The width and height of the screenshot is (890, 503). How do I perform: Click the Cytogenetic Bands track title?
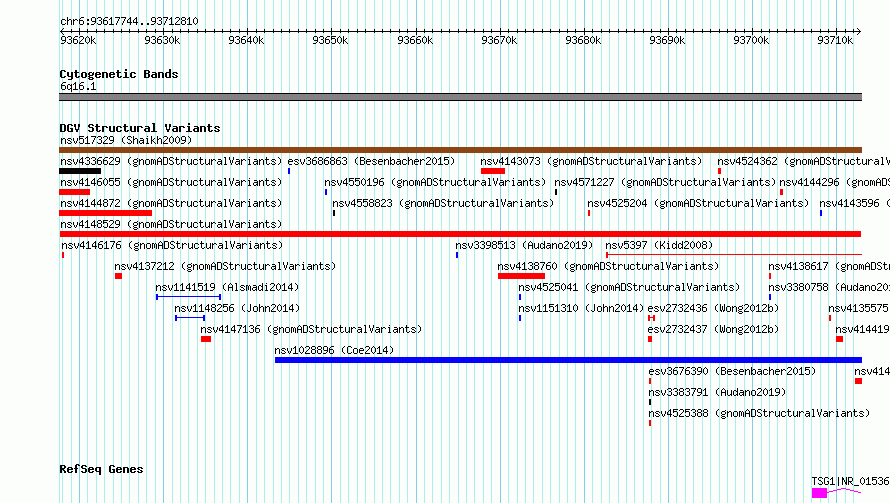pyautogui.click(x=119, y=74)
